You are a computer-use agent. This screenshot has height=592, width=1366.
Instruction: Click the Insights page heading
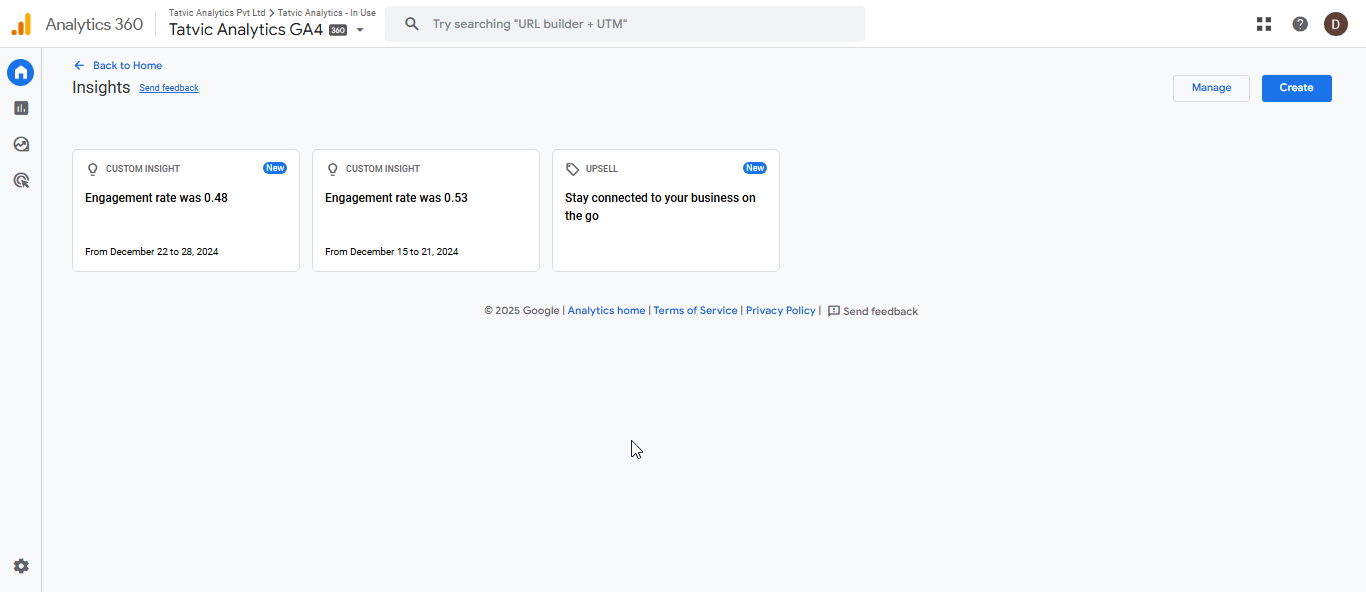pyautogui.click(x=101, y=88)
